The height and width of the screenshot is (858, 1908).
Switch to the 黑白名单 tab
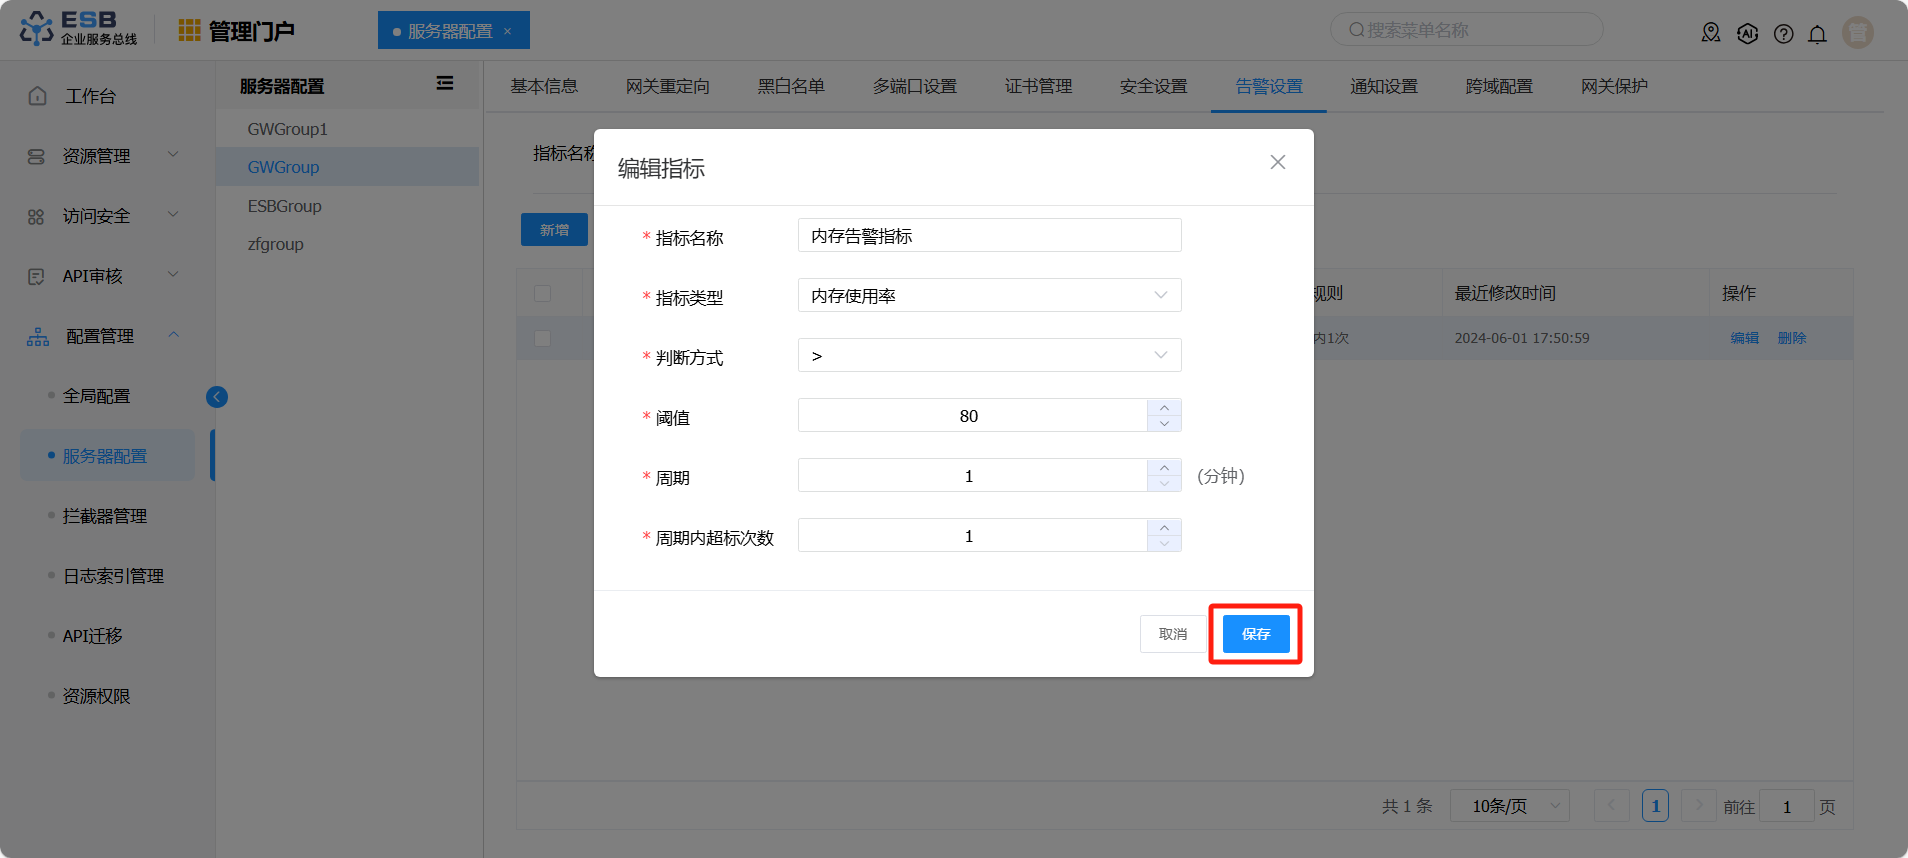790,87
